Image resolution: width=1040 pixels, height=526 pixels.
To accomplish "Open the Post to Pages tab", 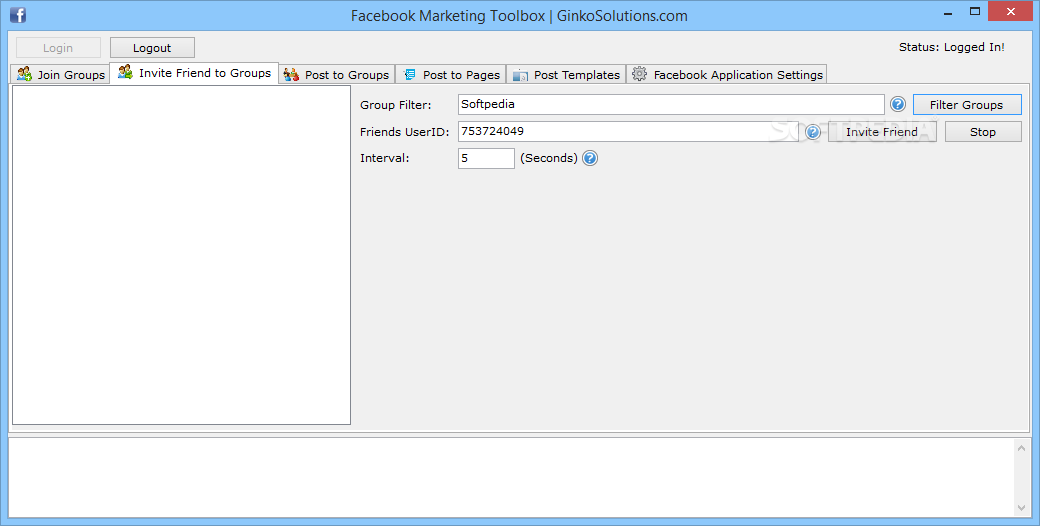I will [x=451, y=74].
